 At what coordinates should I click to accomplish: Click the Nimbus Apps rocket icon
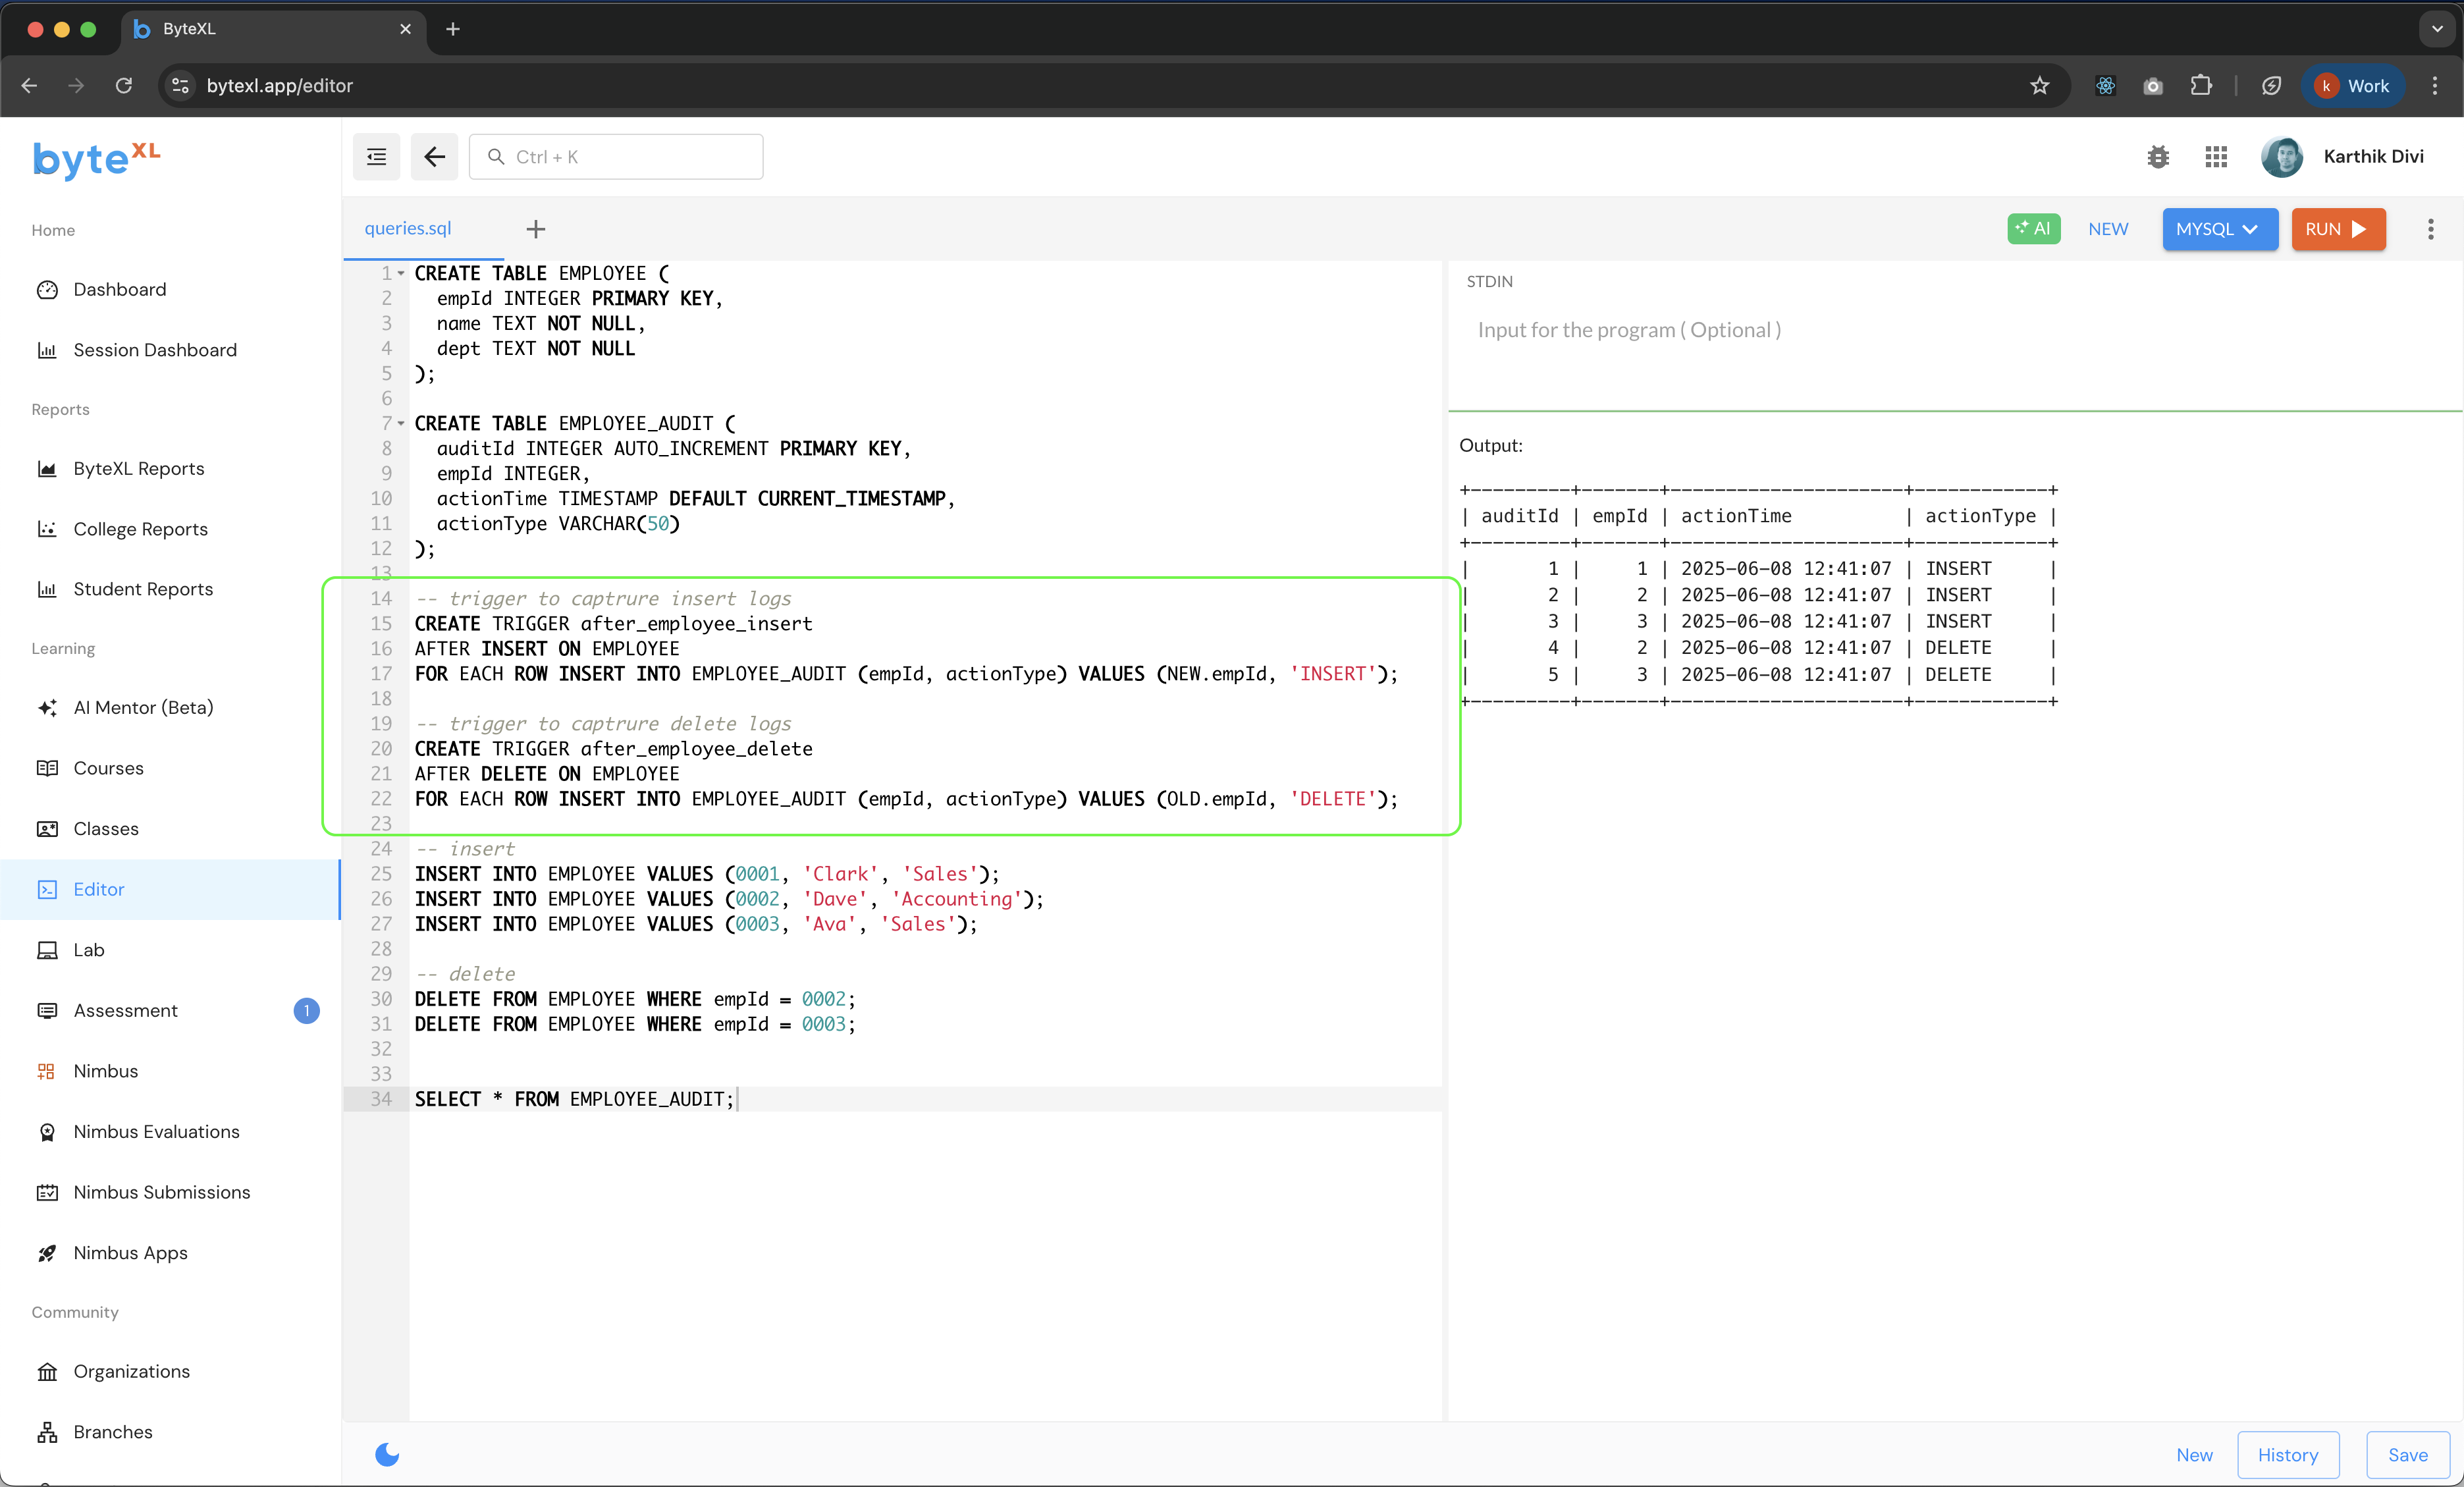tap(47, 1253)
